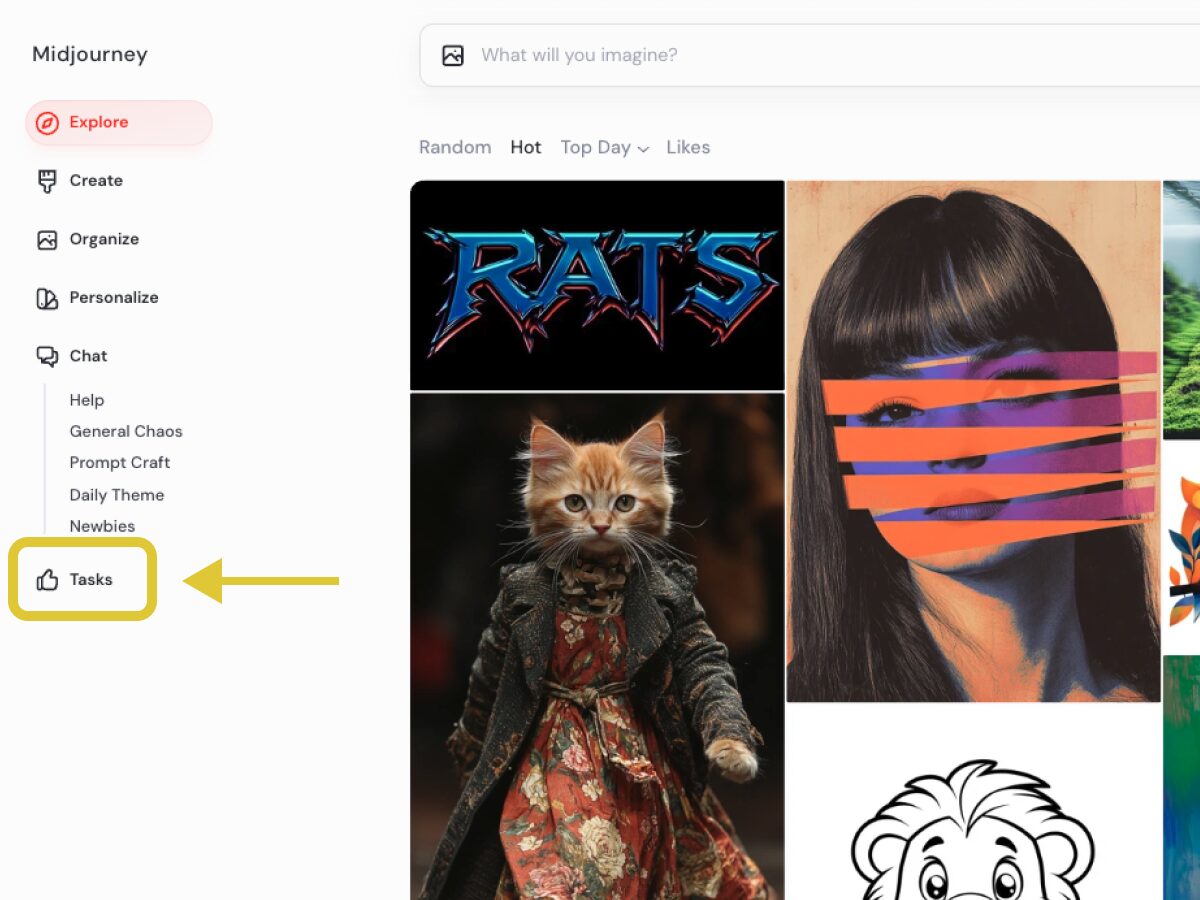Expand the Top Day dropdown

[x=604, y=147]
